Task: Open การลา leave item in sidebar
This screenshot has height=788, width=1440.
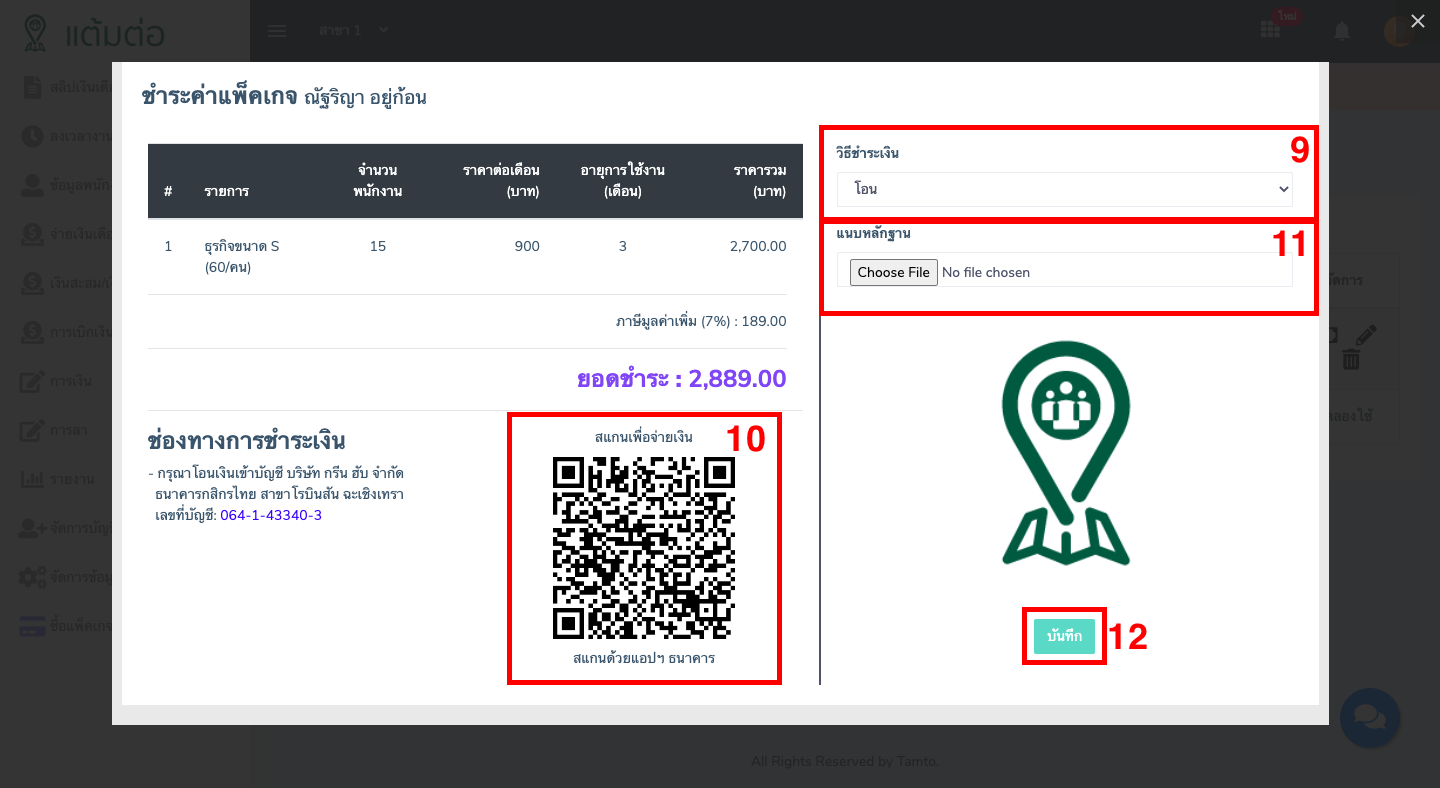Action: [33, 431]
